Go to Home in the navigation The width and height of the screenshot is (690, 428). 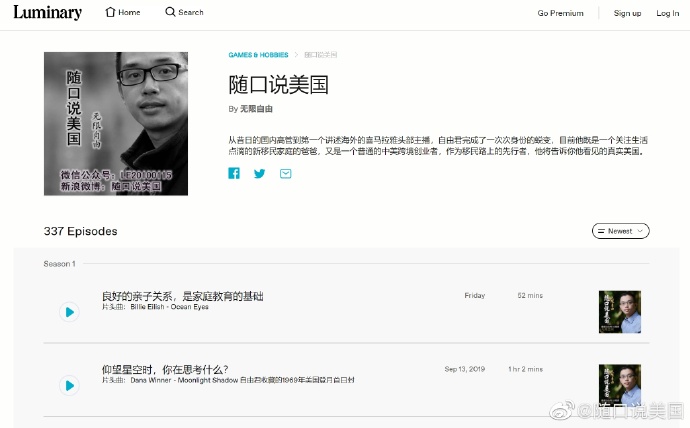click(123, 12)
